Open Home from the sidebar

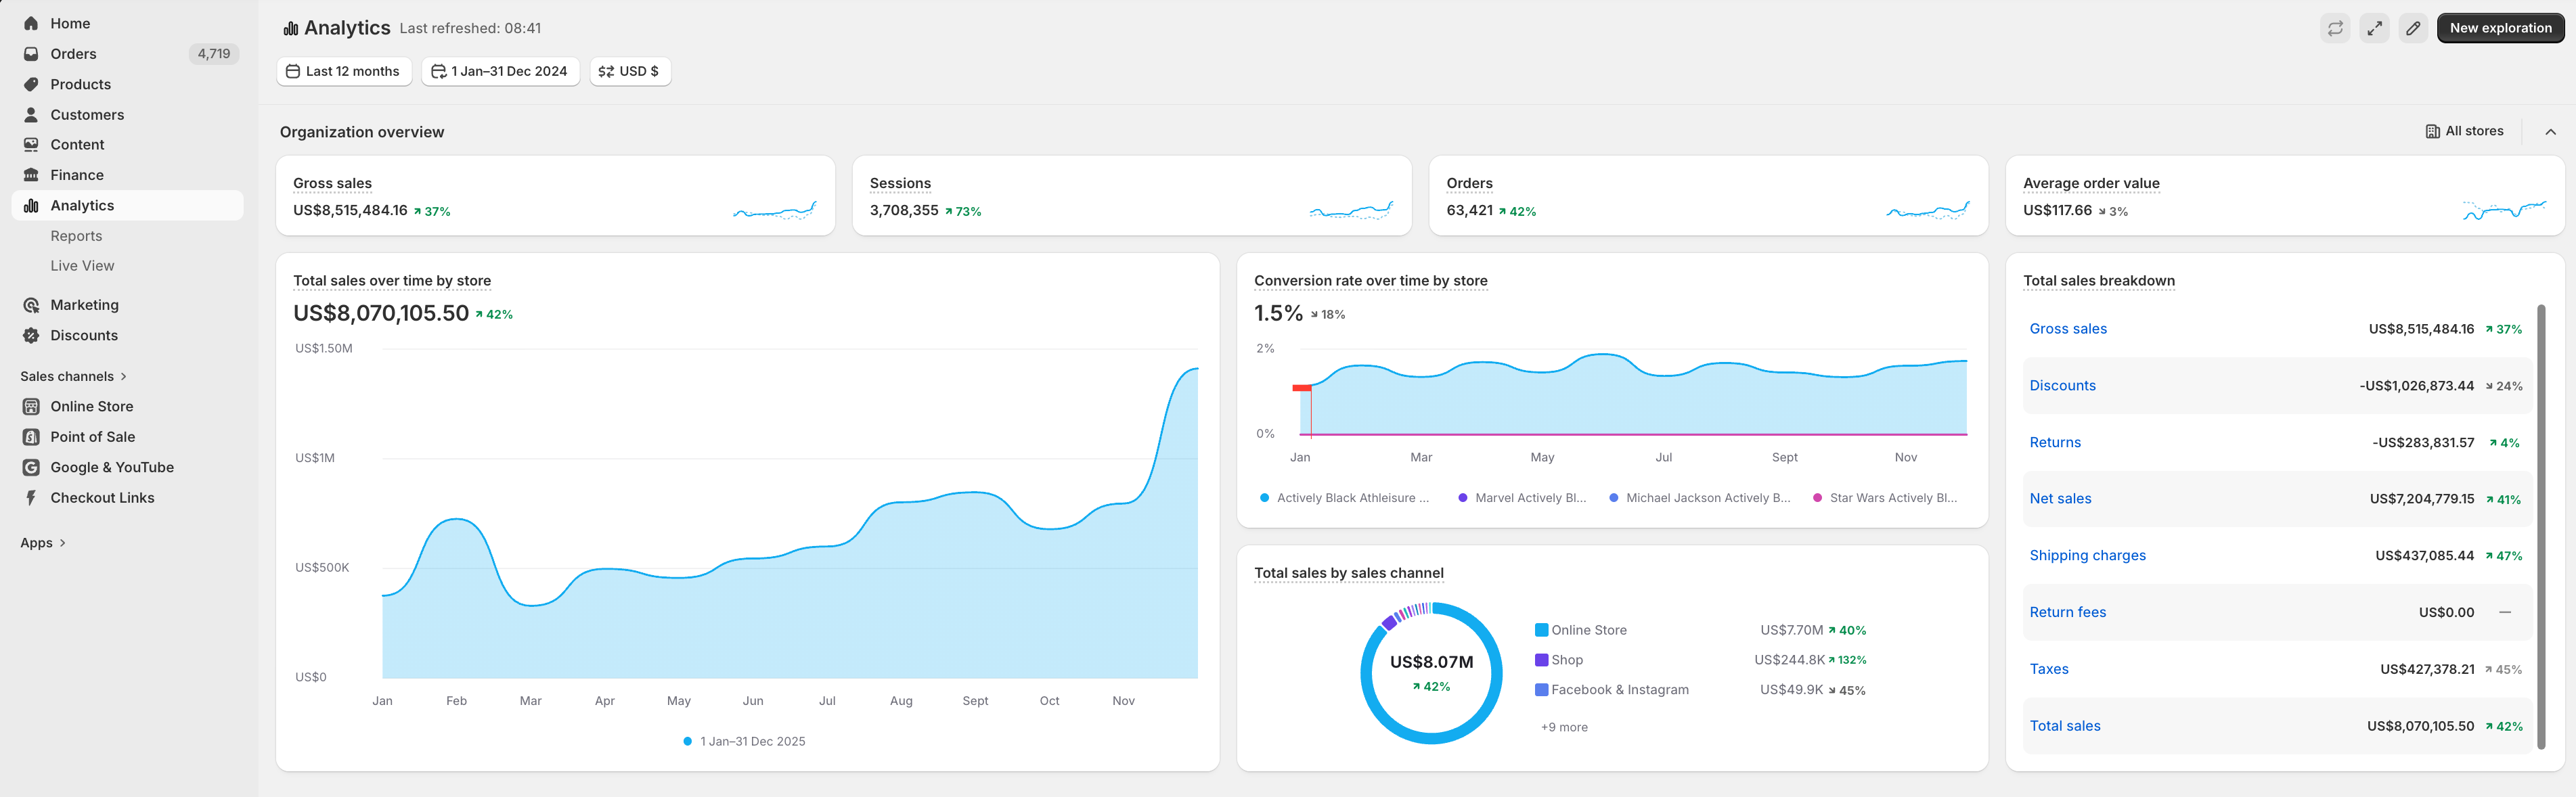coord(69,23)
